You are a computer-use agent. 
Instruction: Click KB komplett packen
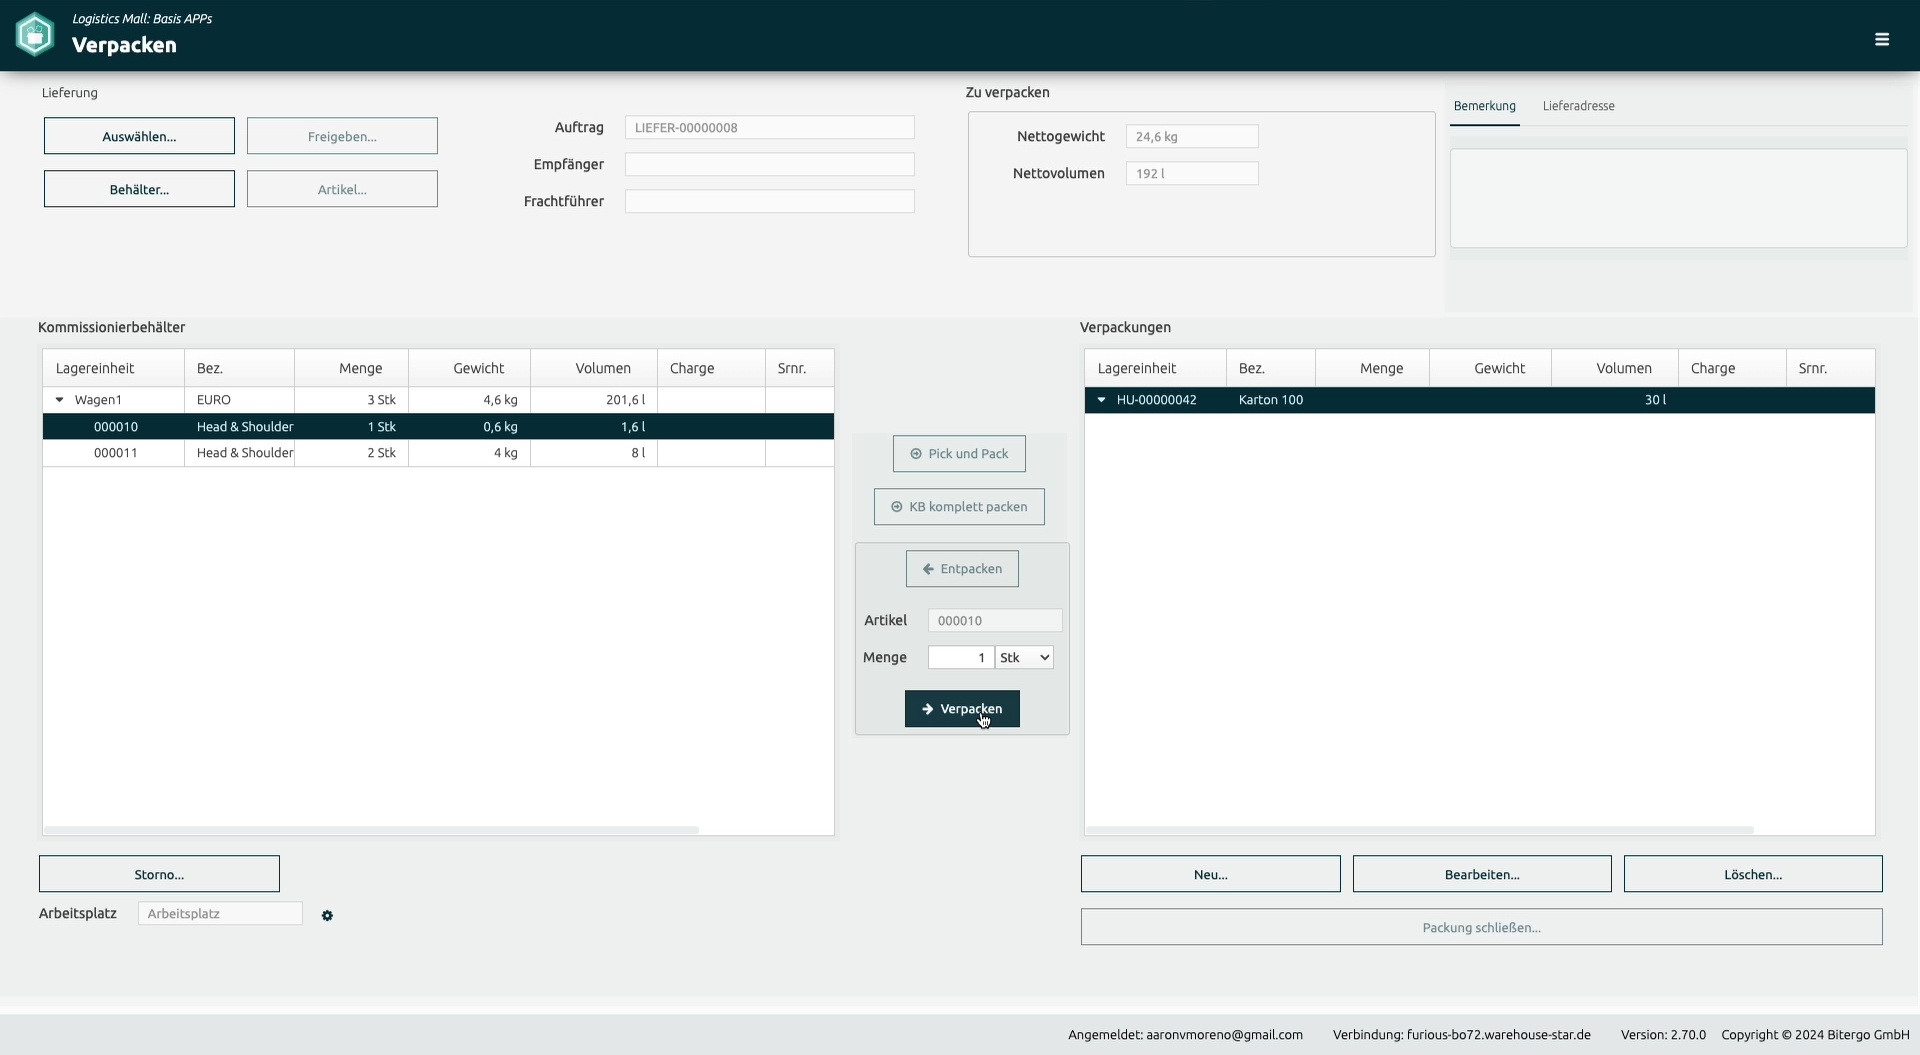coord(959,507)
